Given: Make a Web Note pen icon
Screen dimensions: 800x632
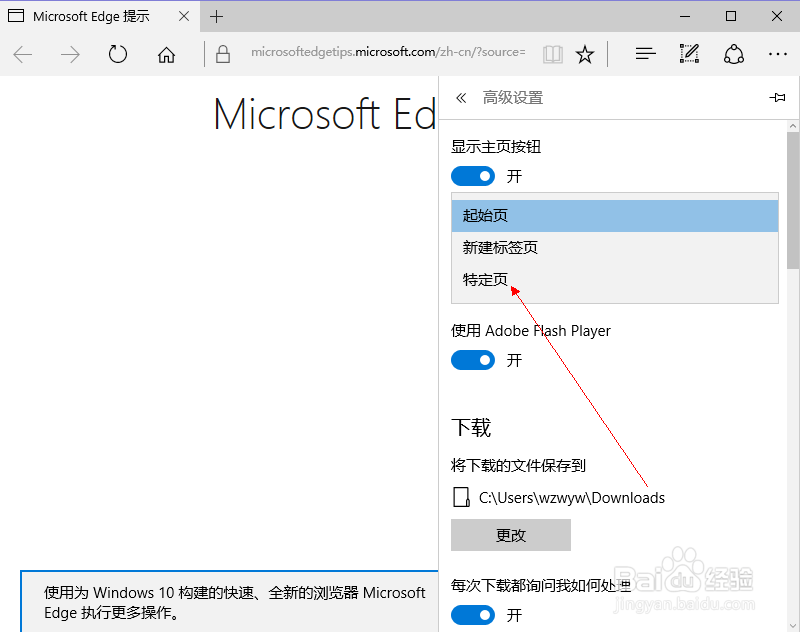Looking at the screenshot, I should (689, 54).
